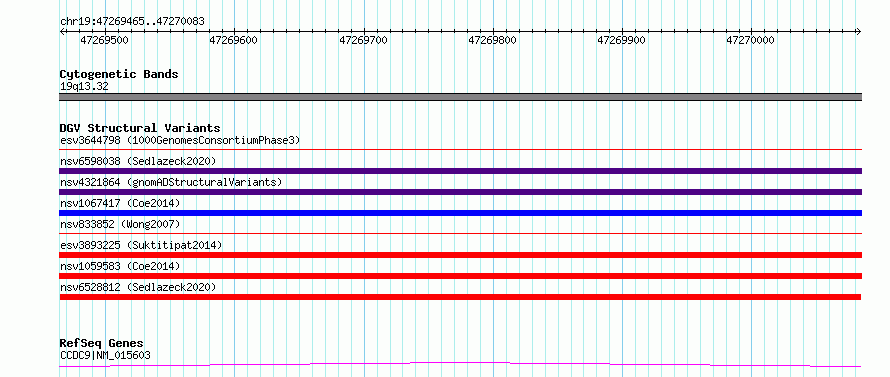This screenshot has width=890, height=377.
Task: Click the purple bar under nsv4321864
Action: pos(460,192)
